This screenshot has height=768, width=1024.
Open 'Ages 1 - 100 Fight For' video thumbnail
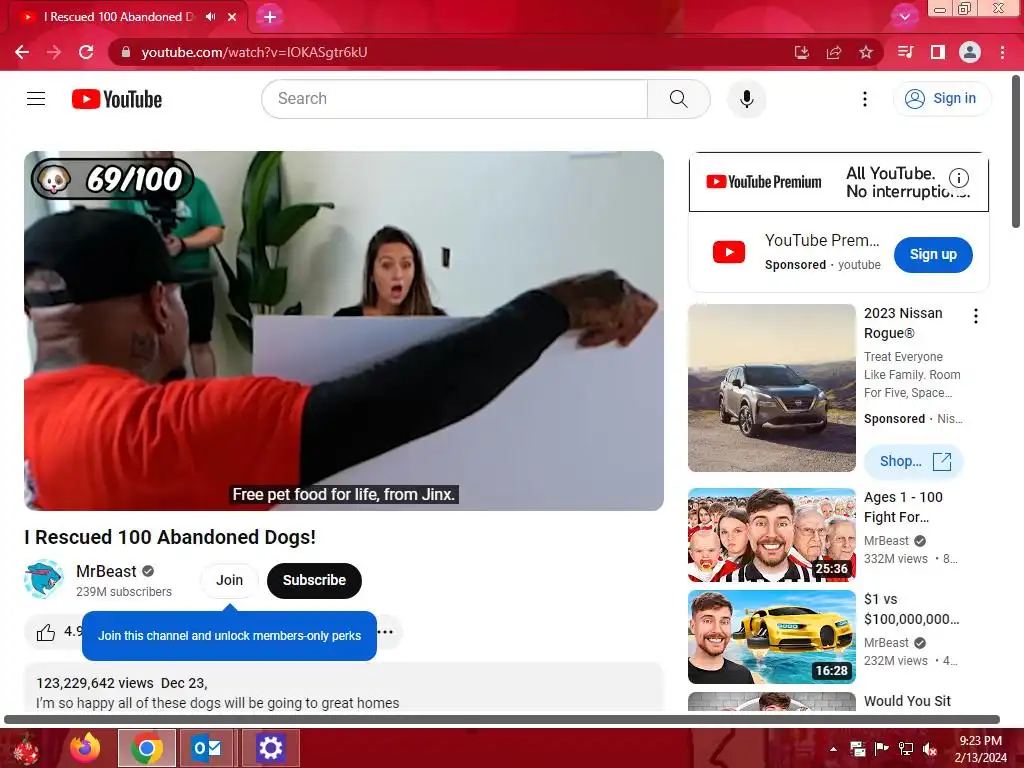tap(772, 535)
